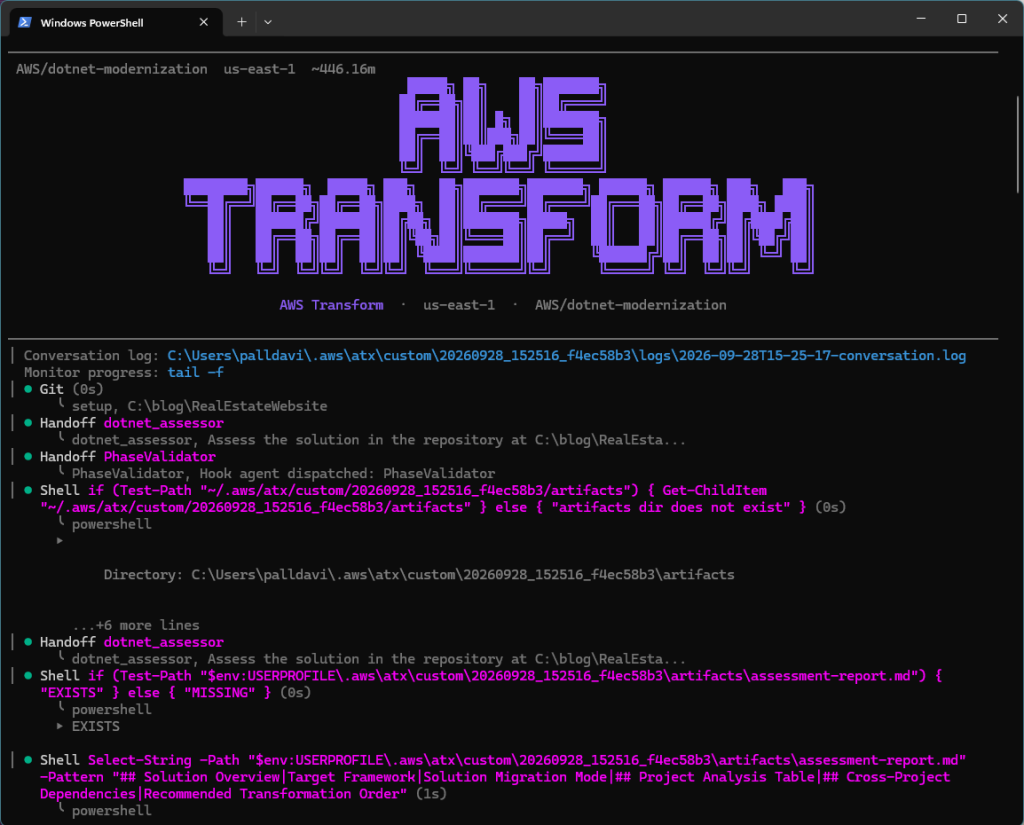Click the purple 'AWS Transform' subtitle
1024x825 pixels.
tap(331, 305)
